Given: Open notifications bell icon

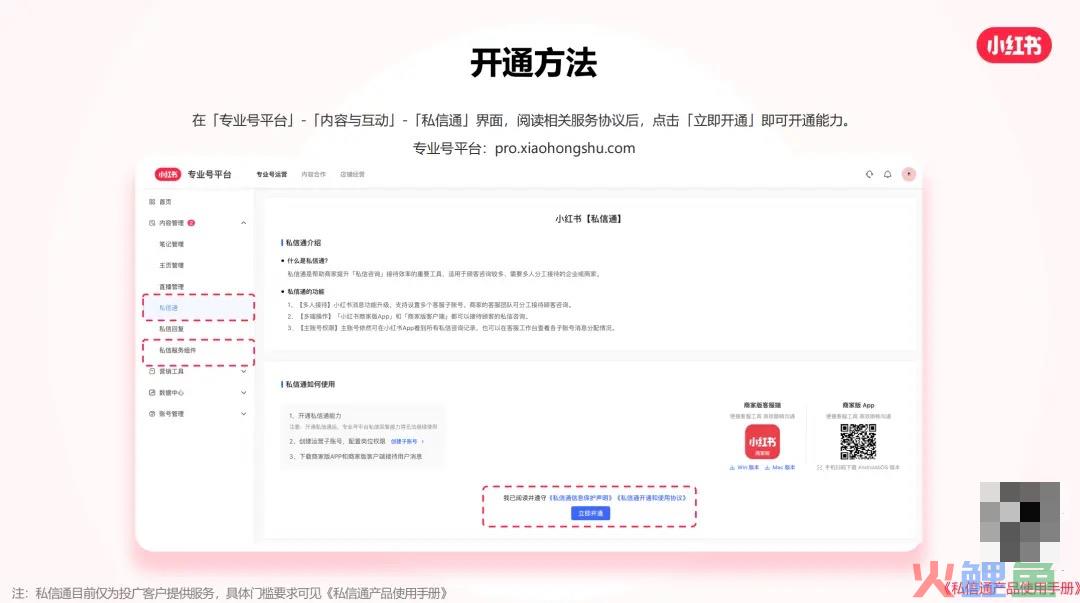Looking at the screenshot, I should [x=888, y=174].
